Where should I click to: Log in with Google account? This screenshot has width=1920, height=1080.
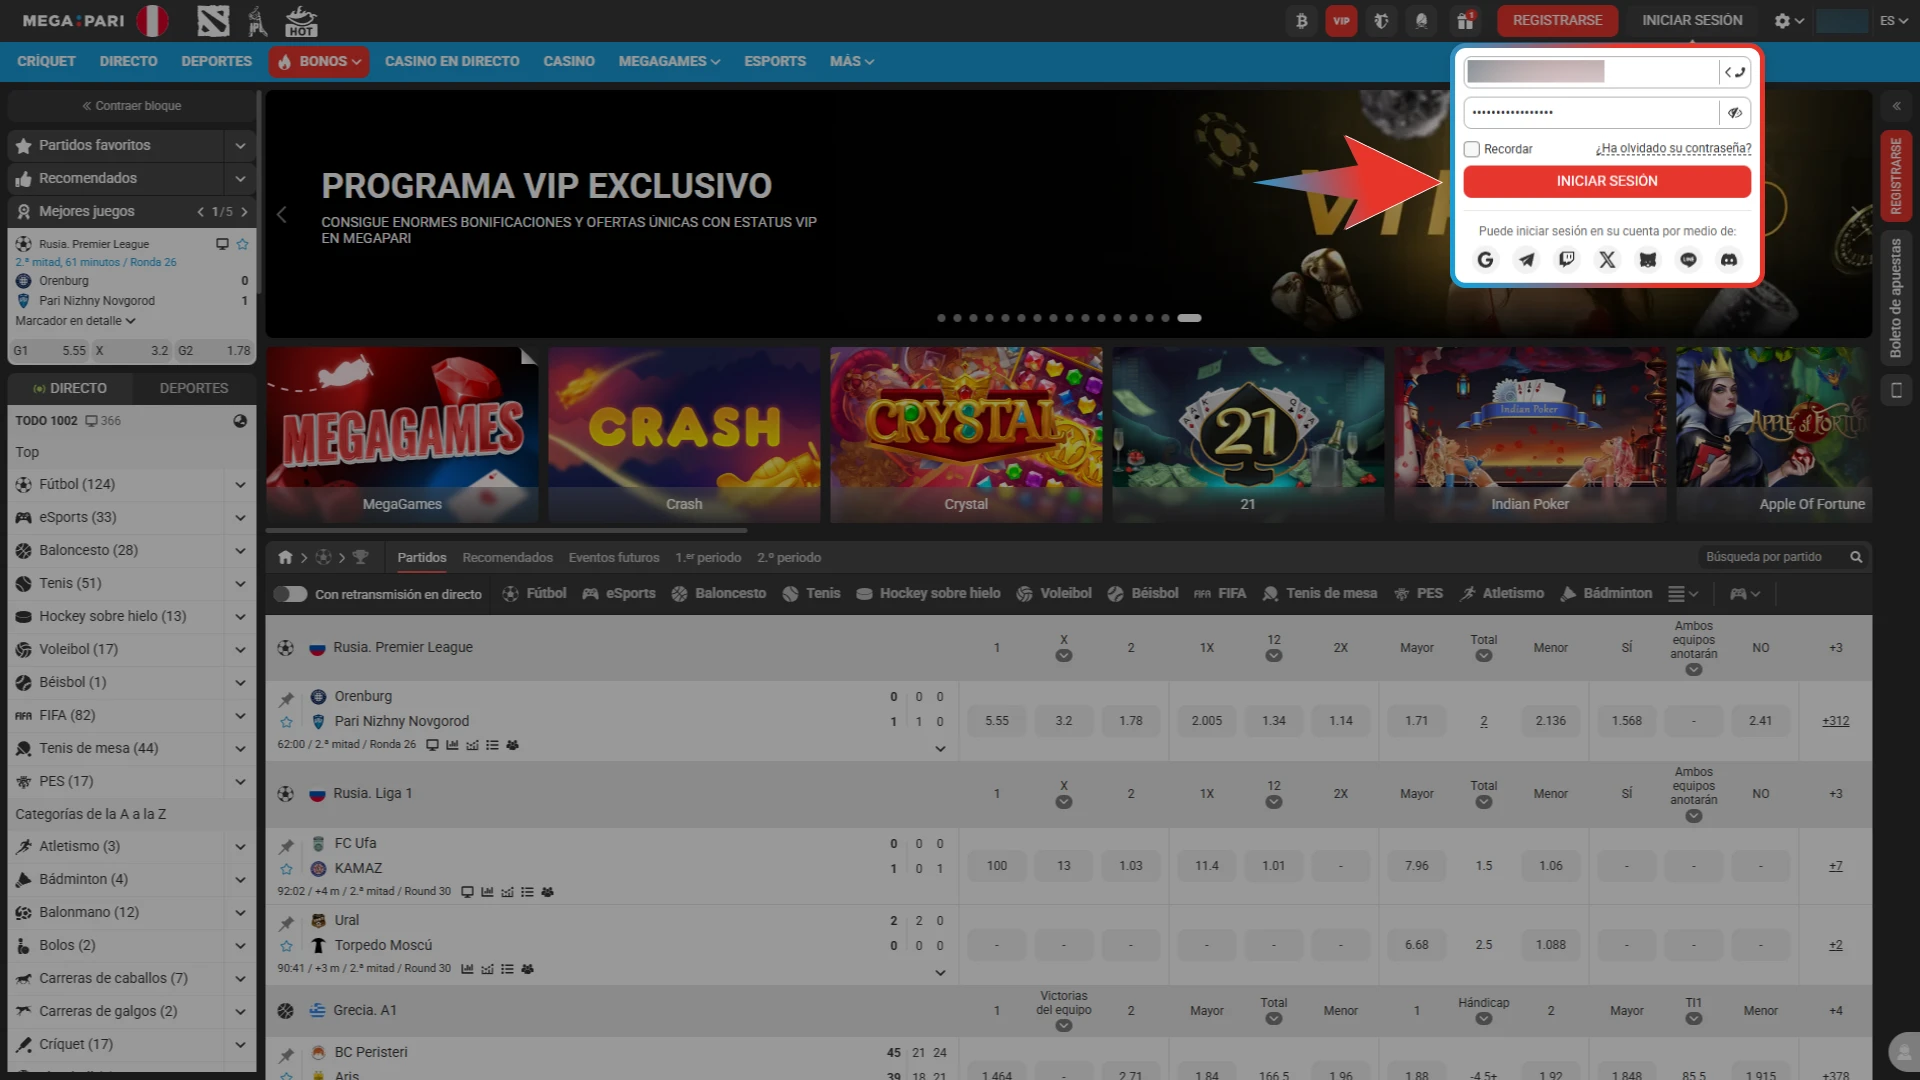(1485, 260)
